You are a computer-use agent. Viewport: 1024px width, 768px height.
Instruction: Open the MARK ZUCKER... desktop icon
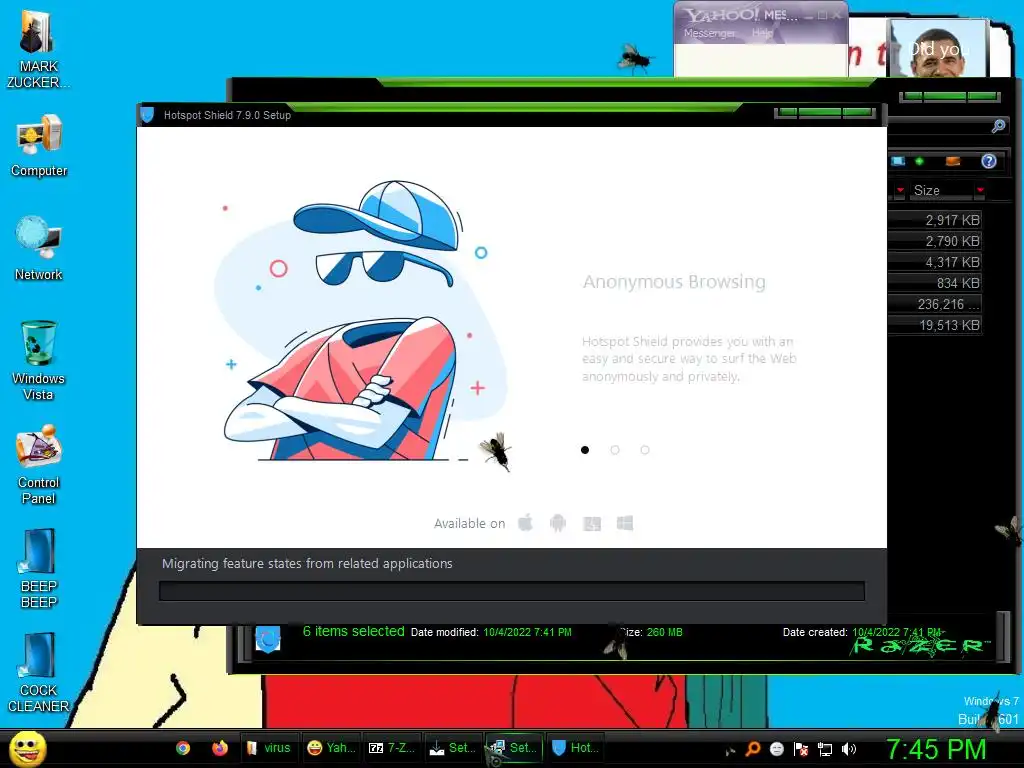point(38,51)
